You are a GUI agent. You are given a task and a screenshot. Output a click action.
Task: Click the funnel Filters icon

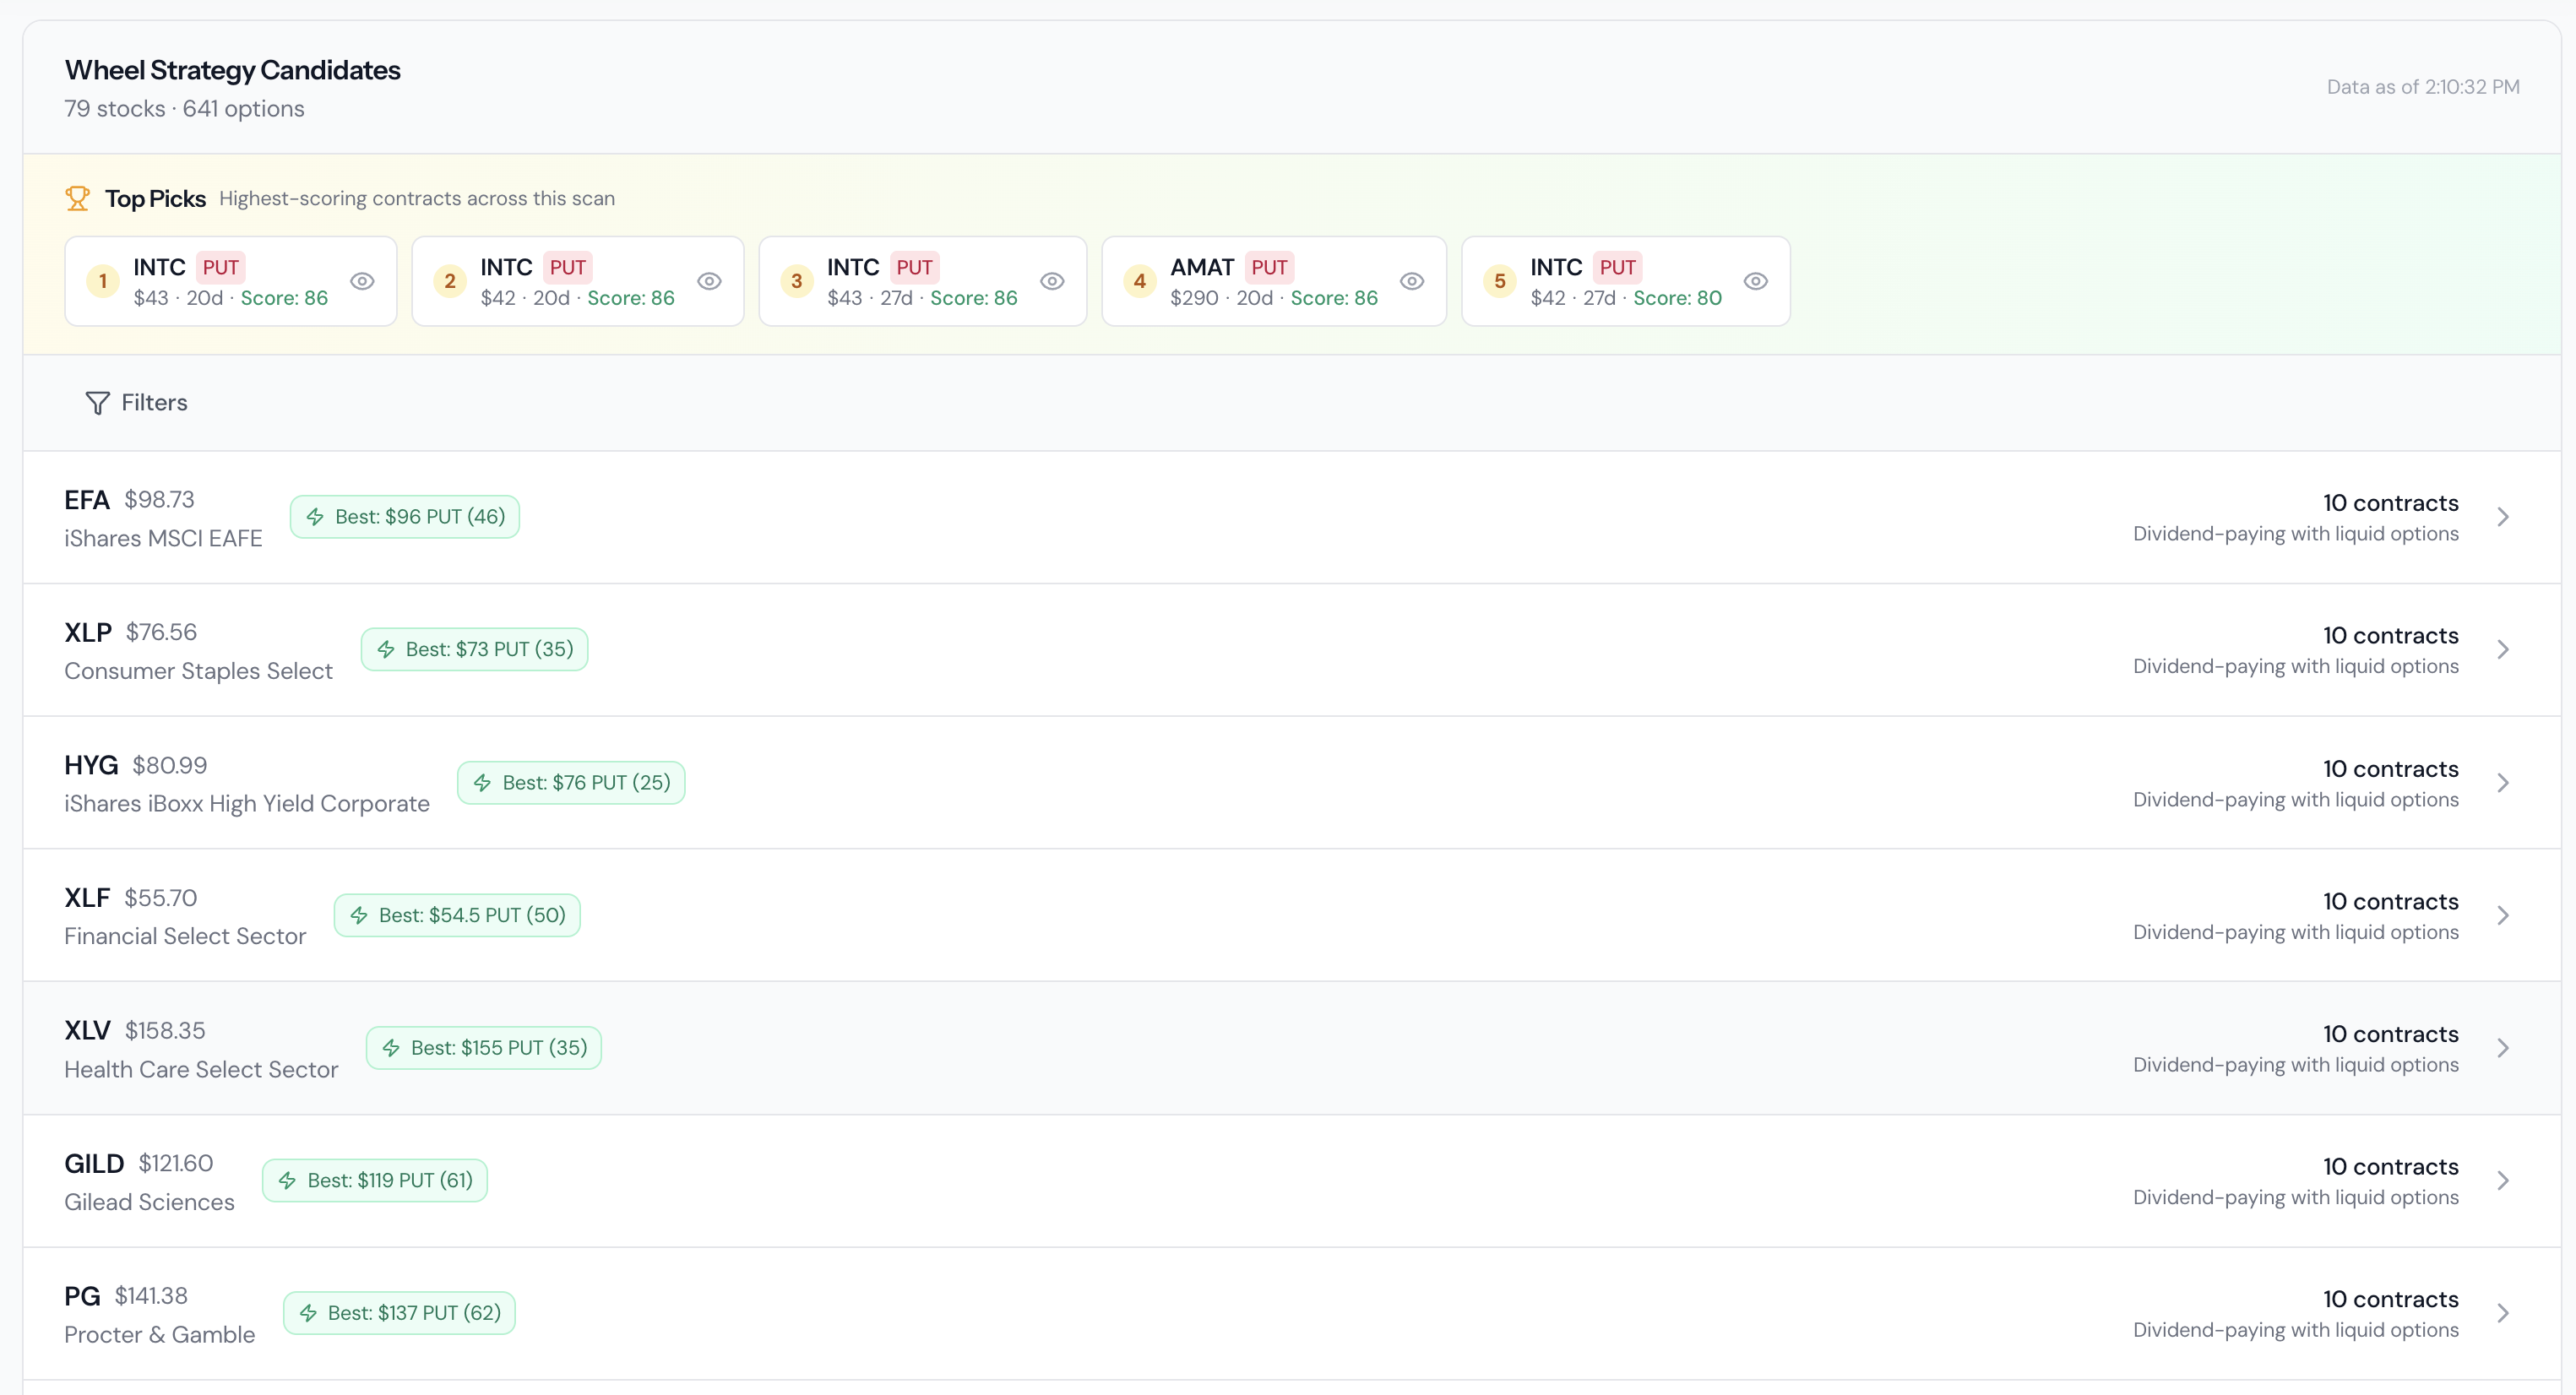97,403
